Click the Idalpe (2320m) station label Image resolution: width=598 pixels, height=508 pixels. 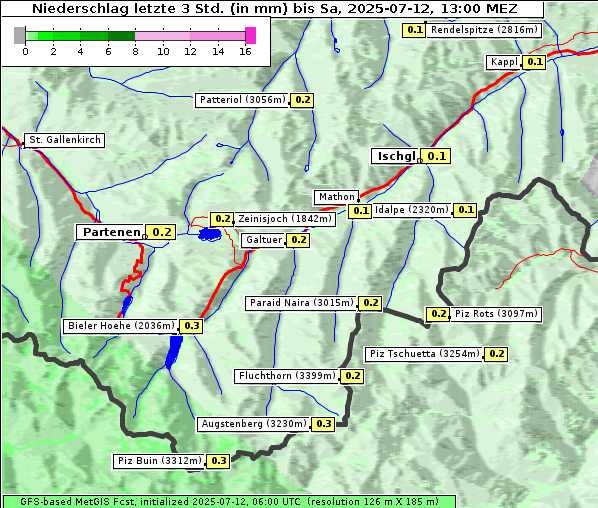[x=412, y=210]
